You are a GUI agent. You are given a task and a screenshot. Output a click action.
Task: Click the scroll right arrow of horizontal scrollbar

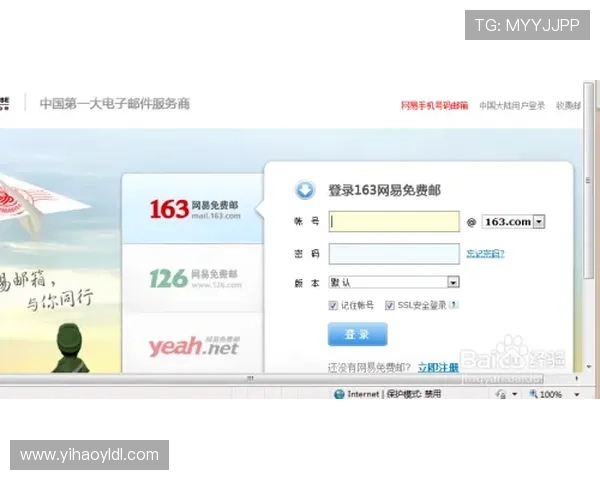tap(577, 379)
